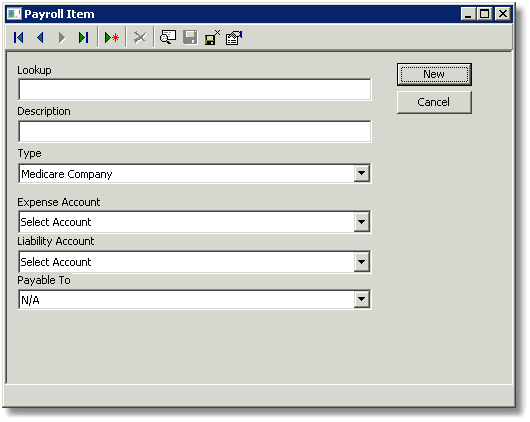Expand the Payable To dropdown
This screenshot has width=530, height=422.
pos(362,299)
